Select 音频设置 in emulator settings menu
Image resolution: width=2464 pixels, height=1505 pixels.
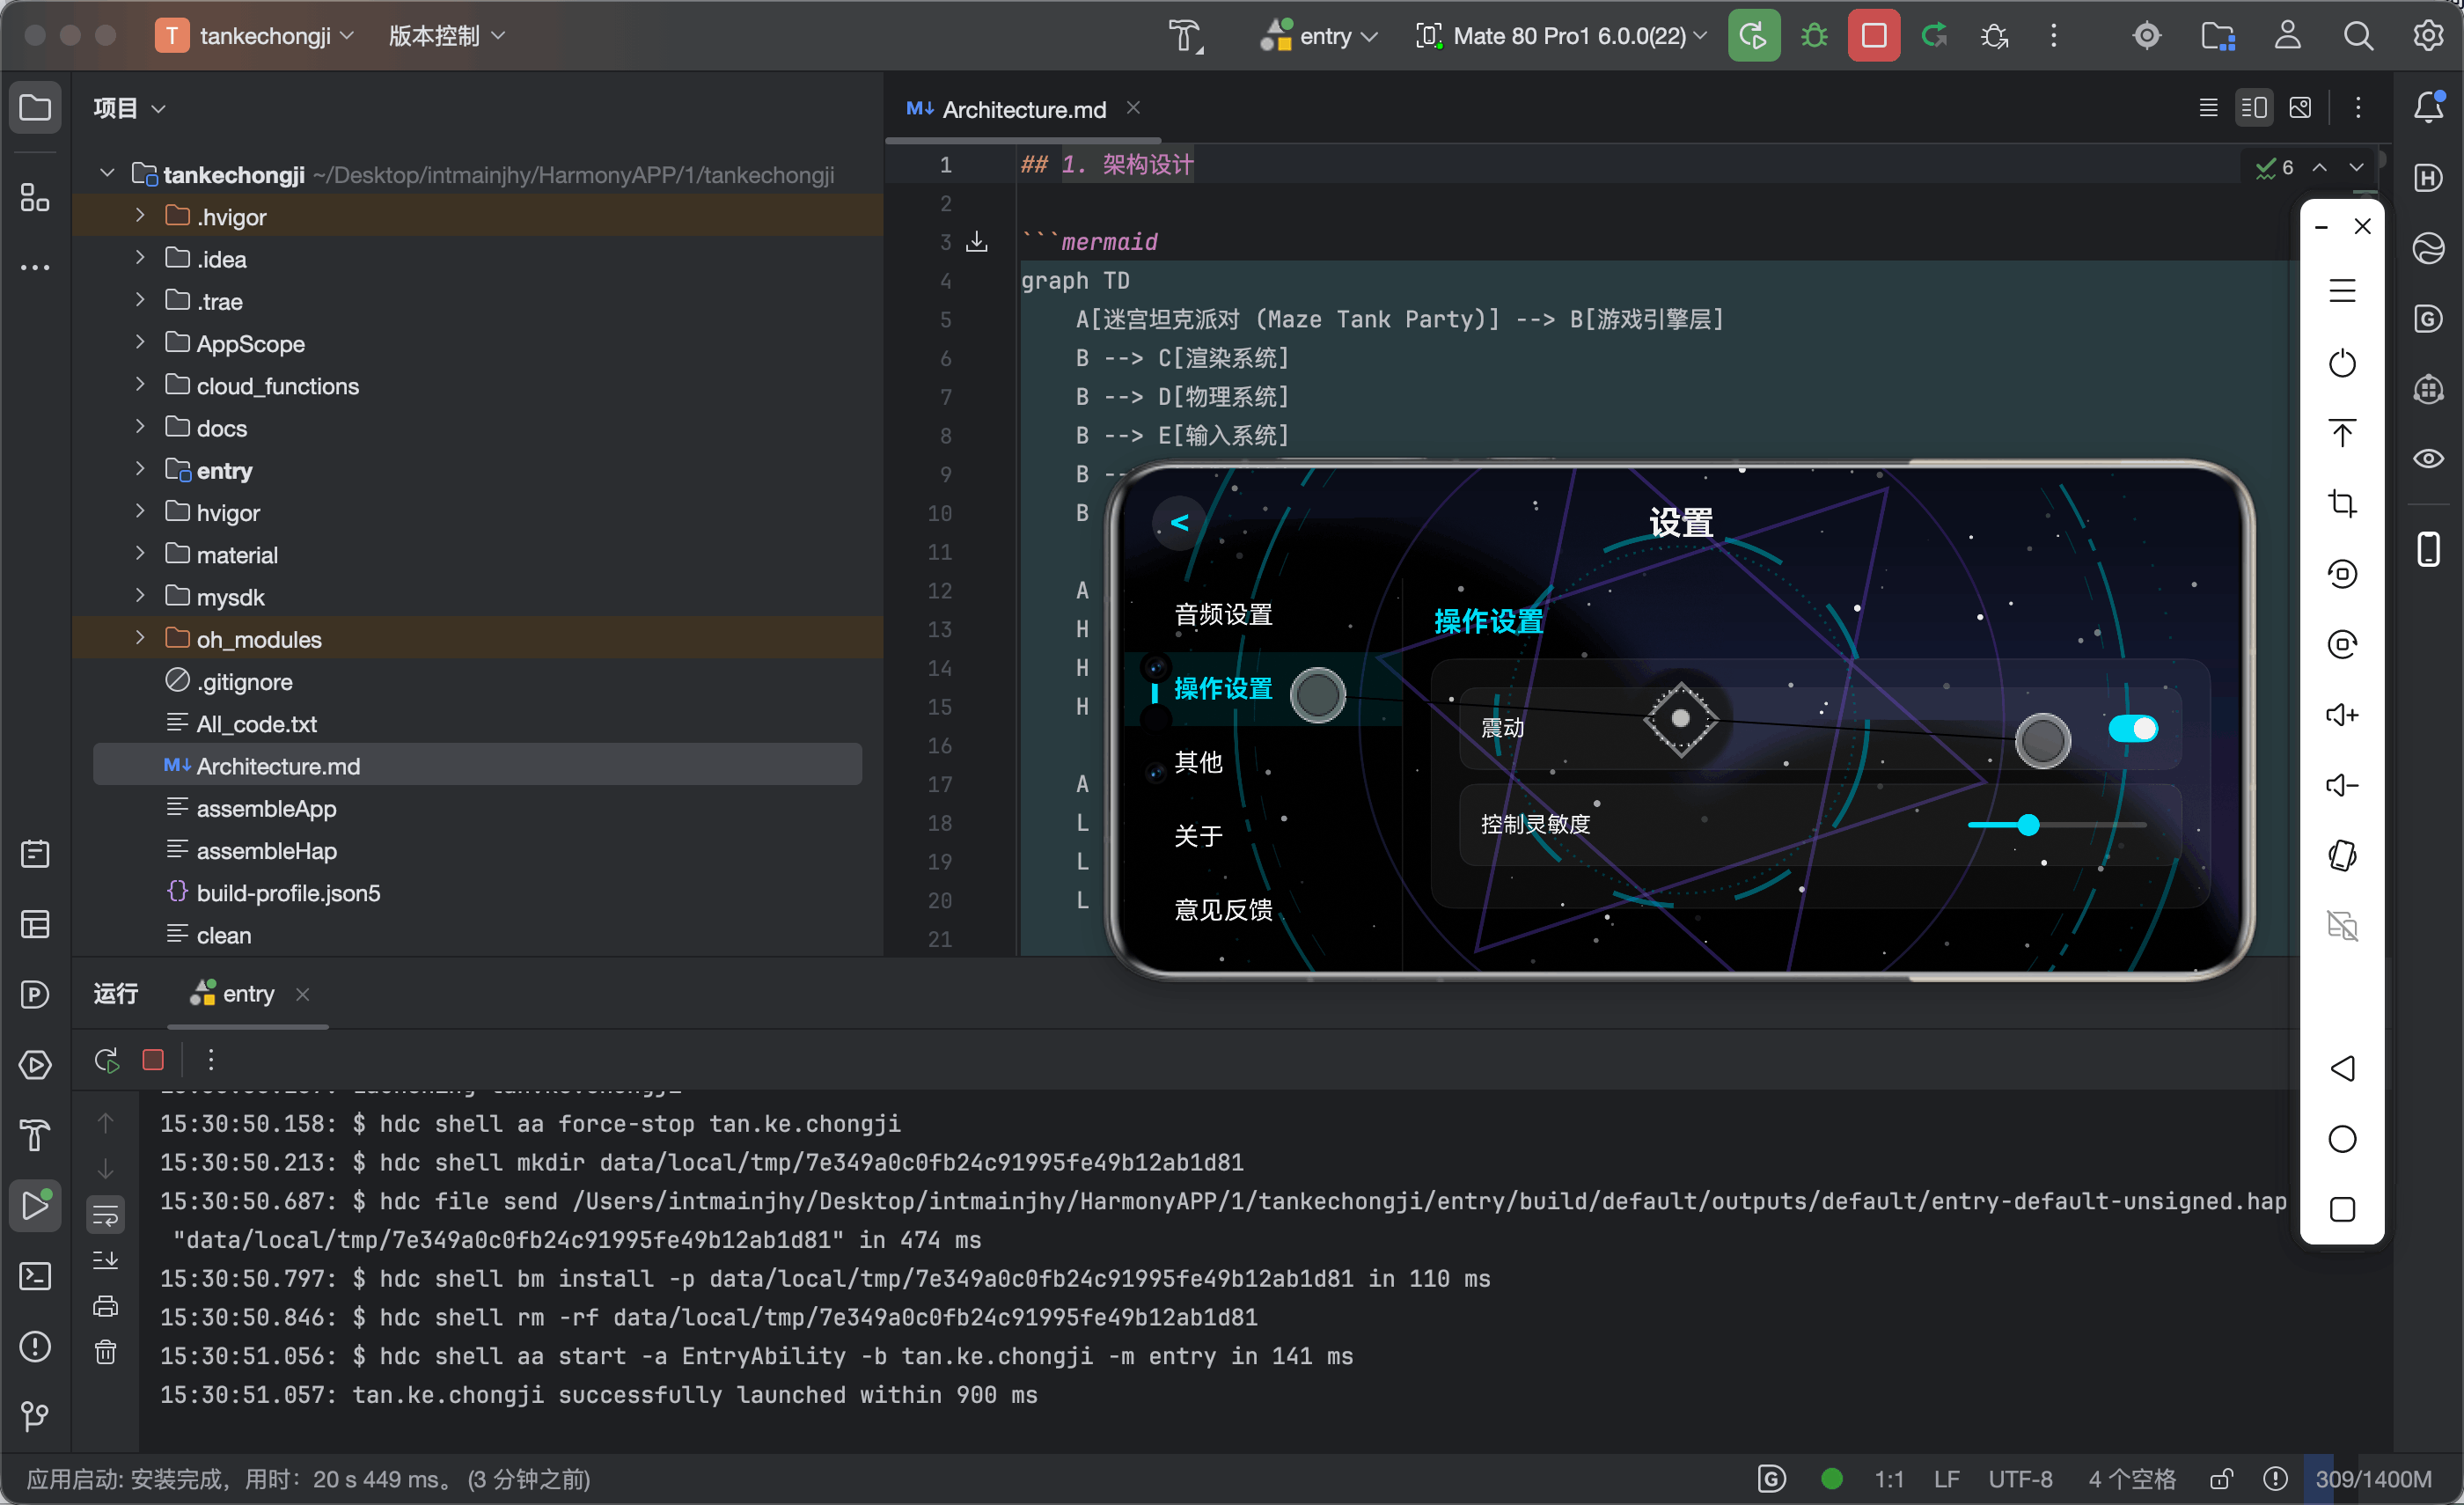[1222, 614]
